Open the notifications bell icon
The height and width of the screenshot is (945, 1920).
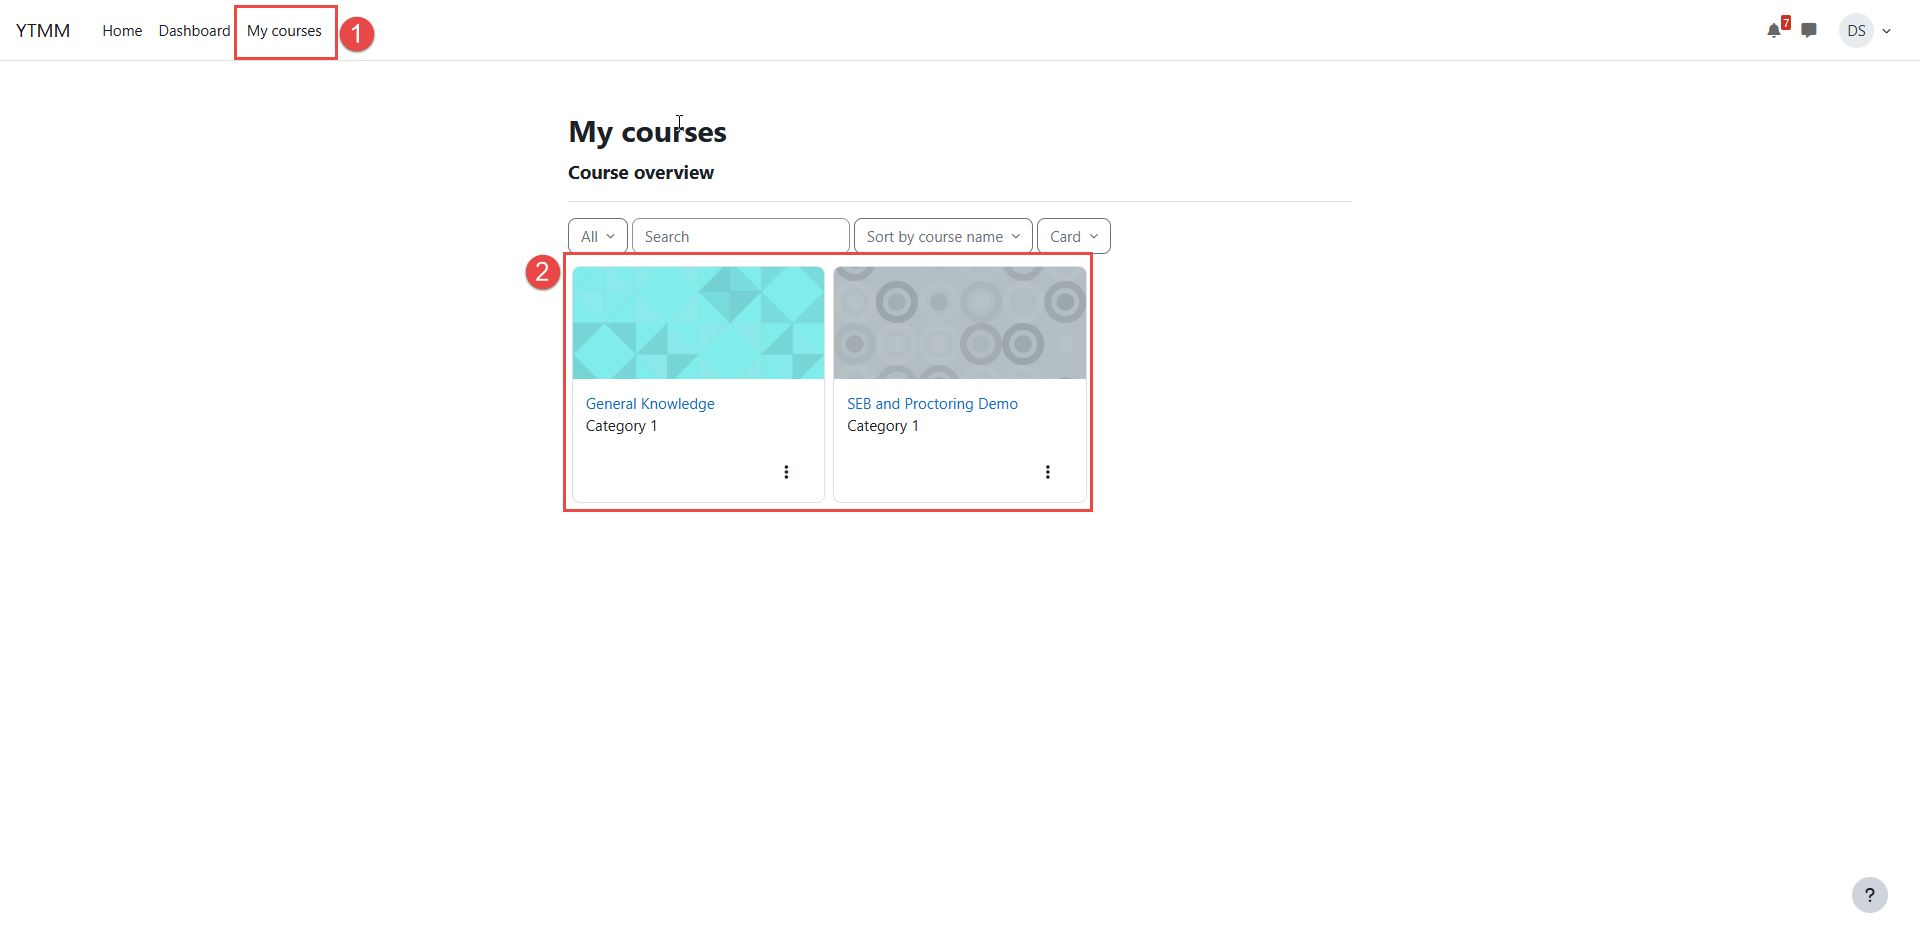(x=1774, y=30)
